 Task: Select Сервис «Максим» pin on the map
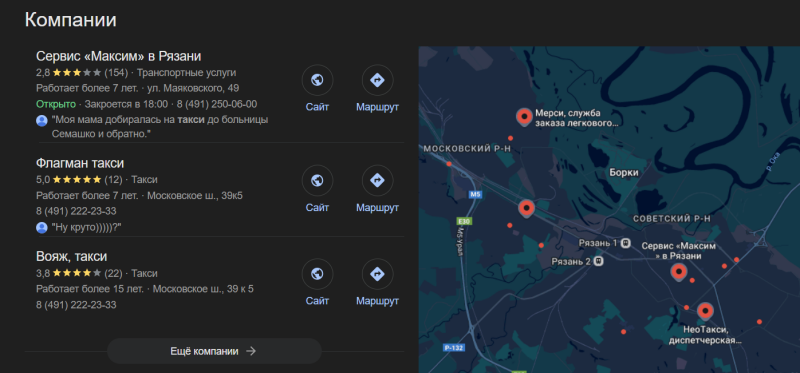678,272
